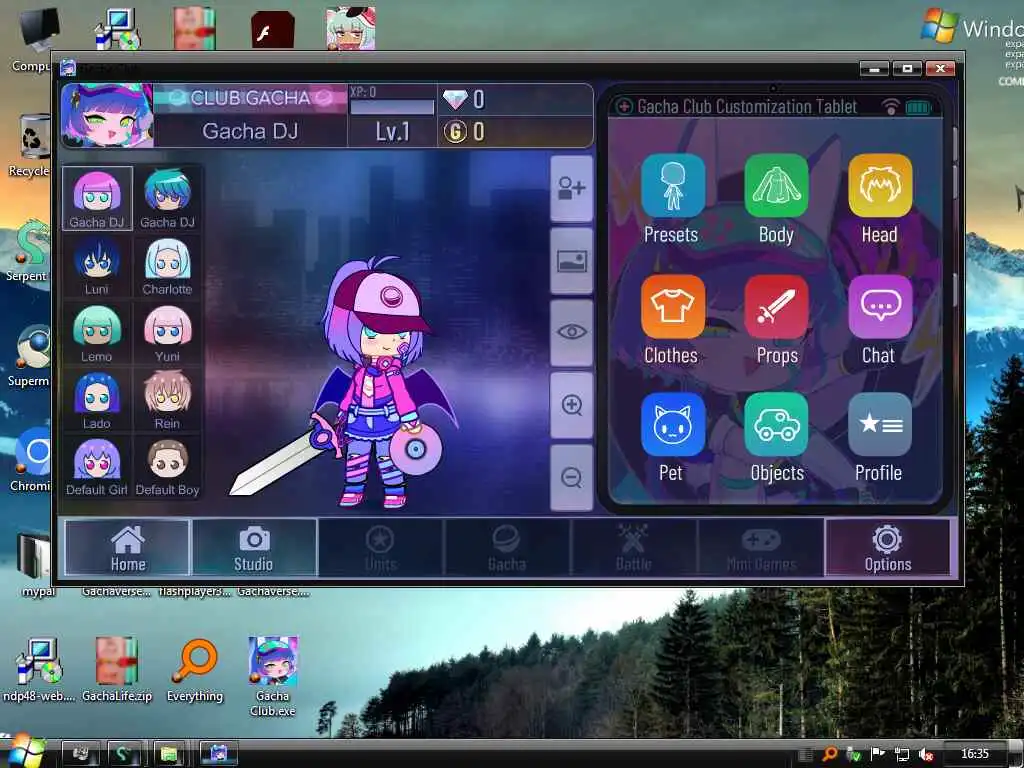Screen dimensions: 1024x768
Task: Click the taskbar clock showing 16:35
Action: click(x=974, y=754)
